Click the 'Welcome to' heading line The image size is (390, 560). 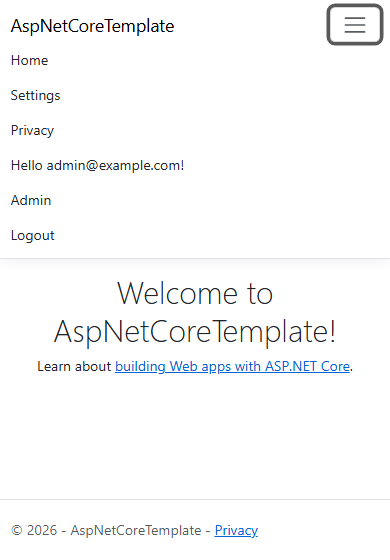[195, 293]
